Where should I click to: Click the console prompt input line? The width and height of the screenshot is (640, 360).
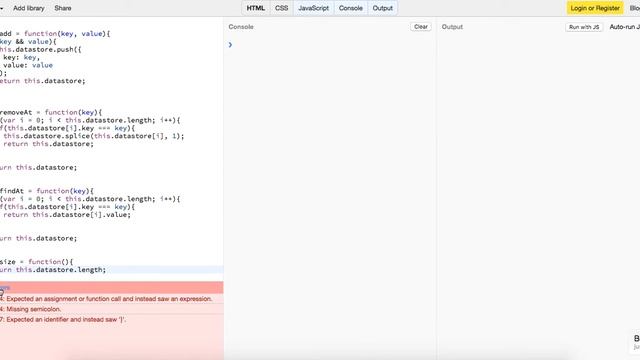coord(330,45)
